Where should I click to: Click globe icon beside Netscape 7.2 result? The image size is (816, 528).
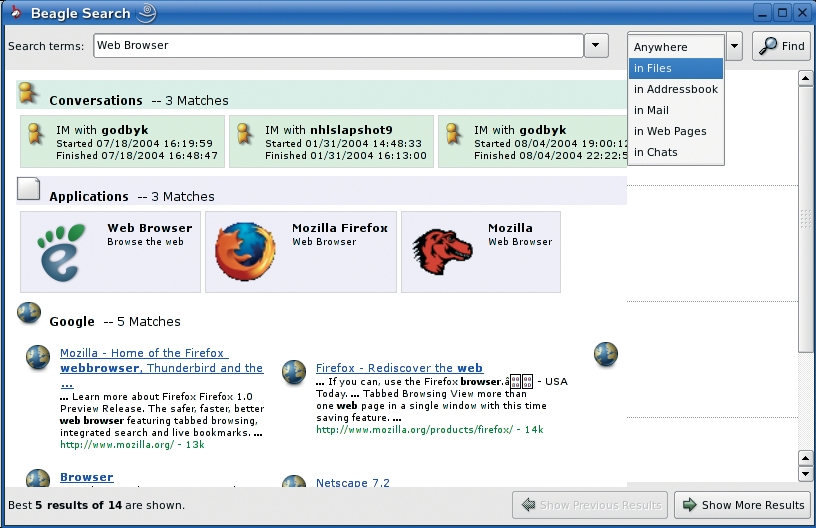point(294,481)
